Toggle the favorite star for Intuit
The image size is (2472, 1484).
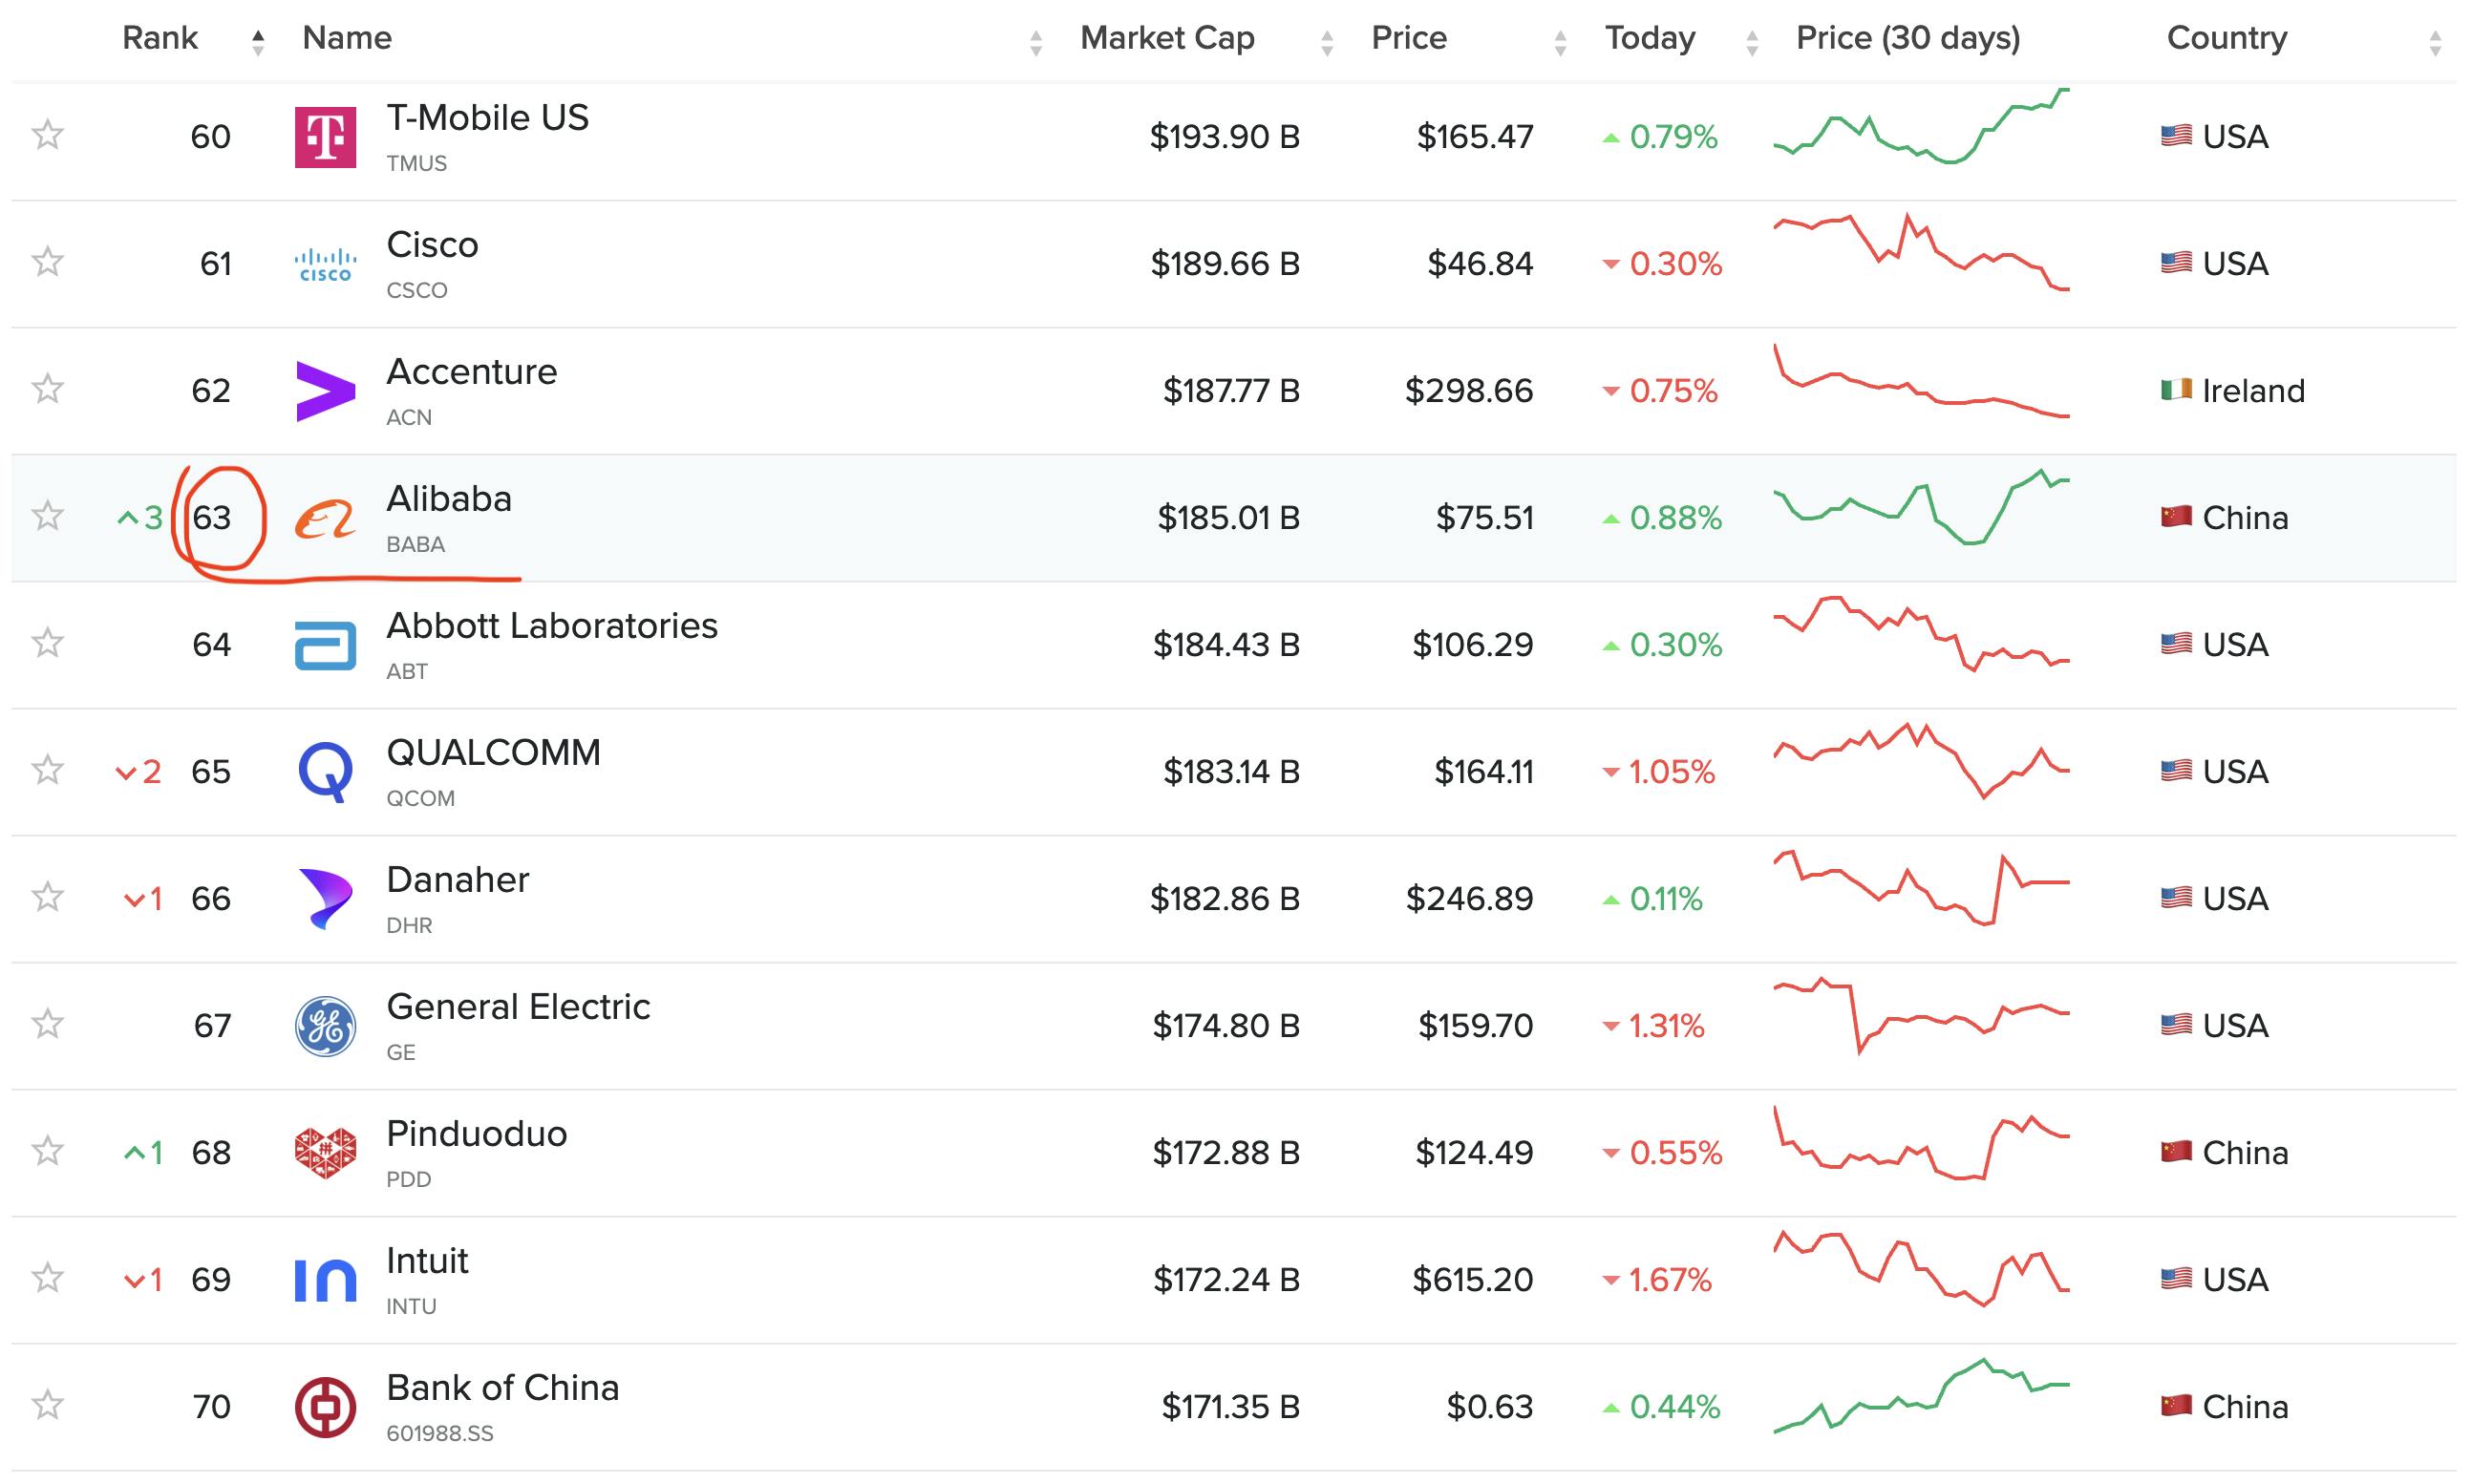coord(47,1279)
